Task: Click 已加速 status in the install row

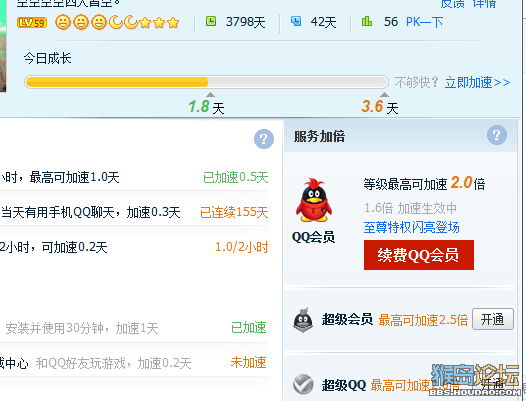Action: 249,328
